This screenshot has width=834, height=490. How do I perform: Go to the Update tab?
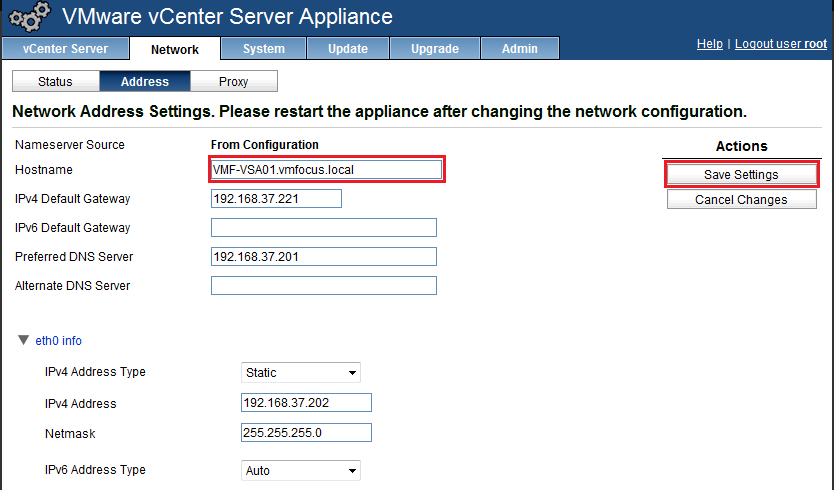pyautogui.click(x=347, y=49)
